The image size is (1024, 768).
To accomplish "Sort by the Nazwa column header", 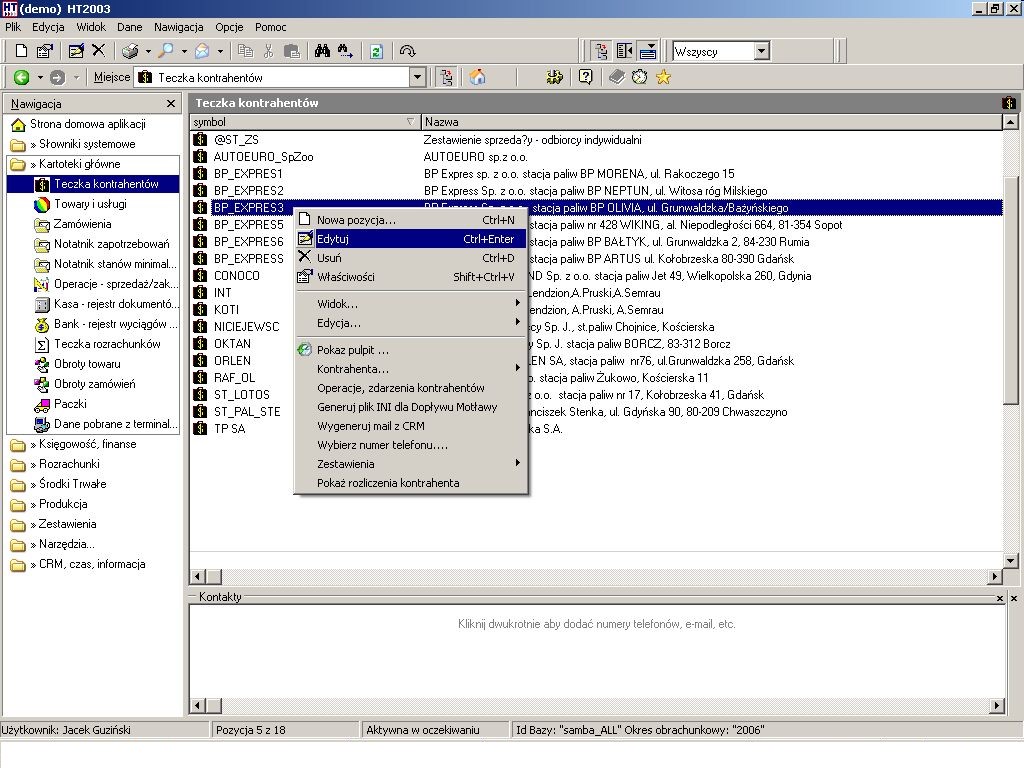I will [711, 121].
